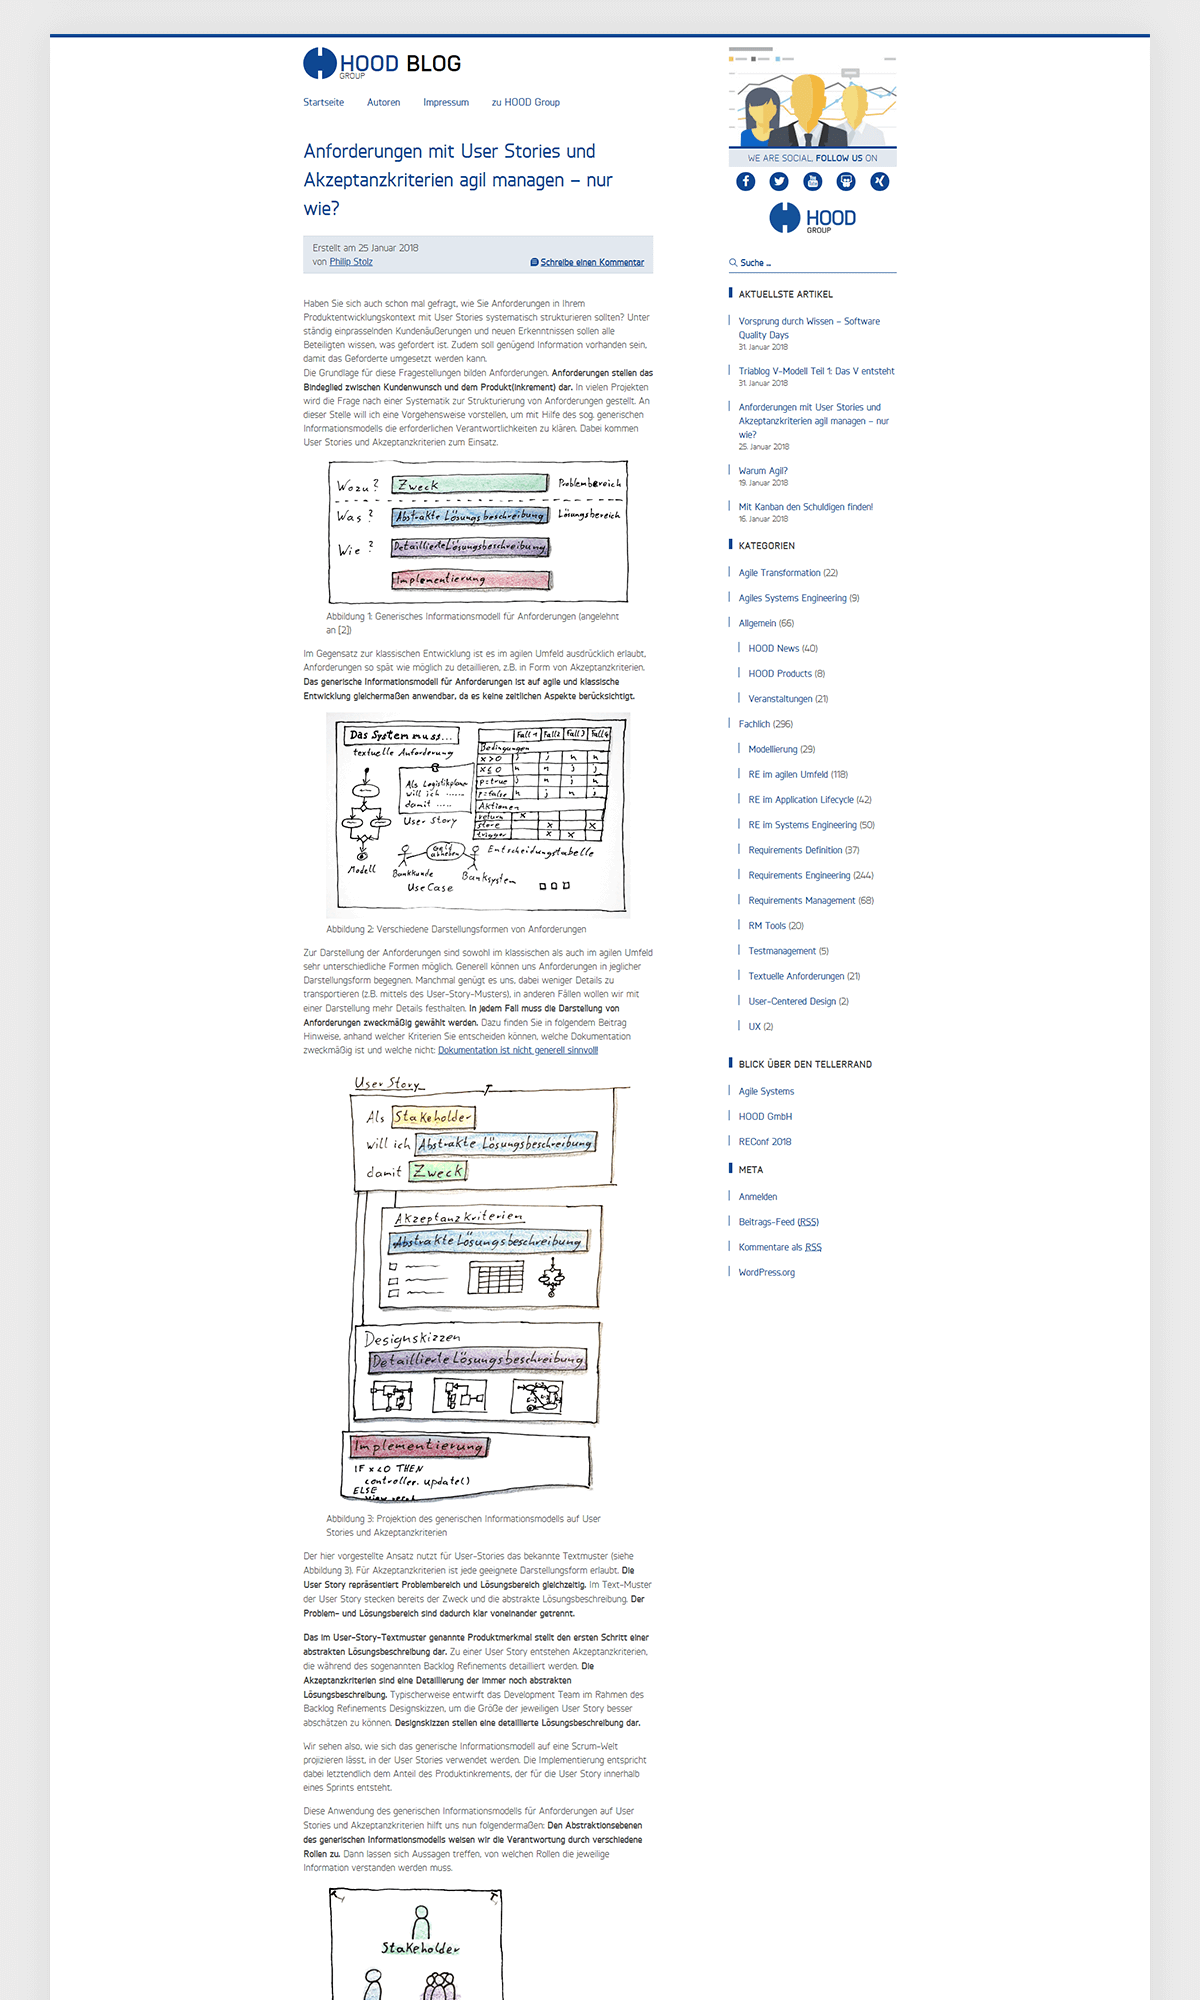Click the Anmelden login link
1200x2000 pixels.
(758, 1197)
